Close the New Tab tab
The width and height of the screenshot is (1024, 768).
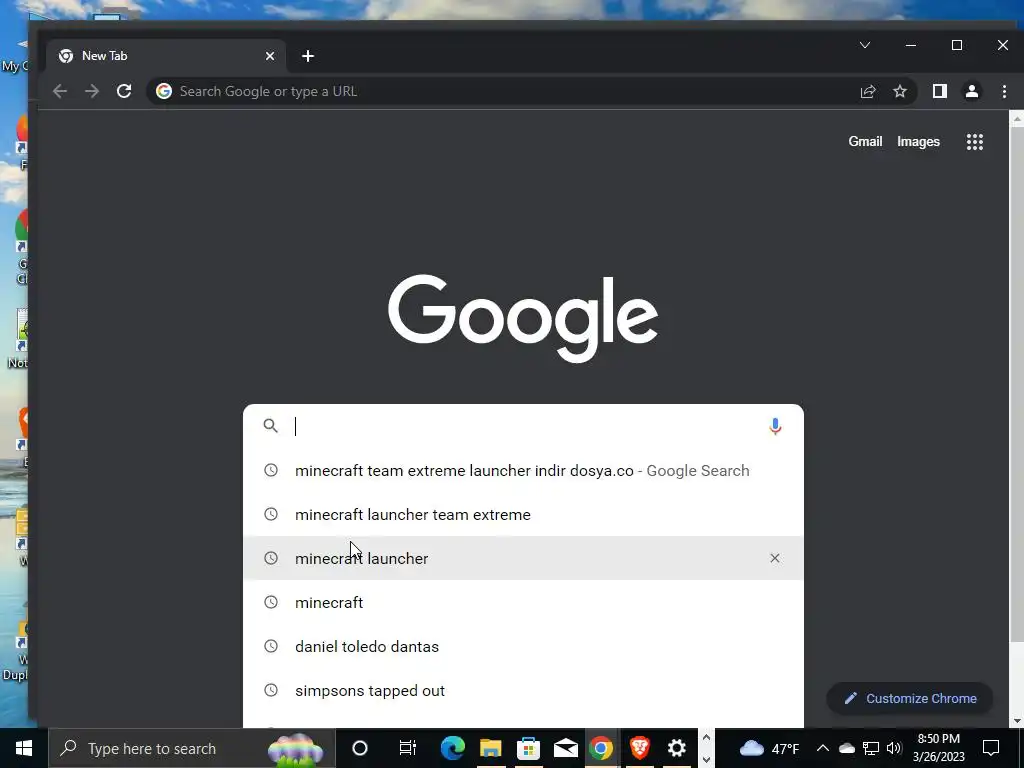pyautogui.click(x=270, y=56)
